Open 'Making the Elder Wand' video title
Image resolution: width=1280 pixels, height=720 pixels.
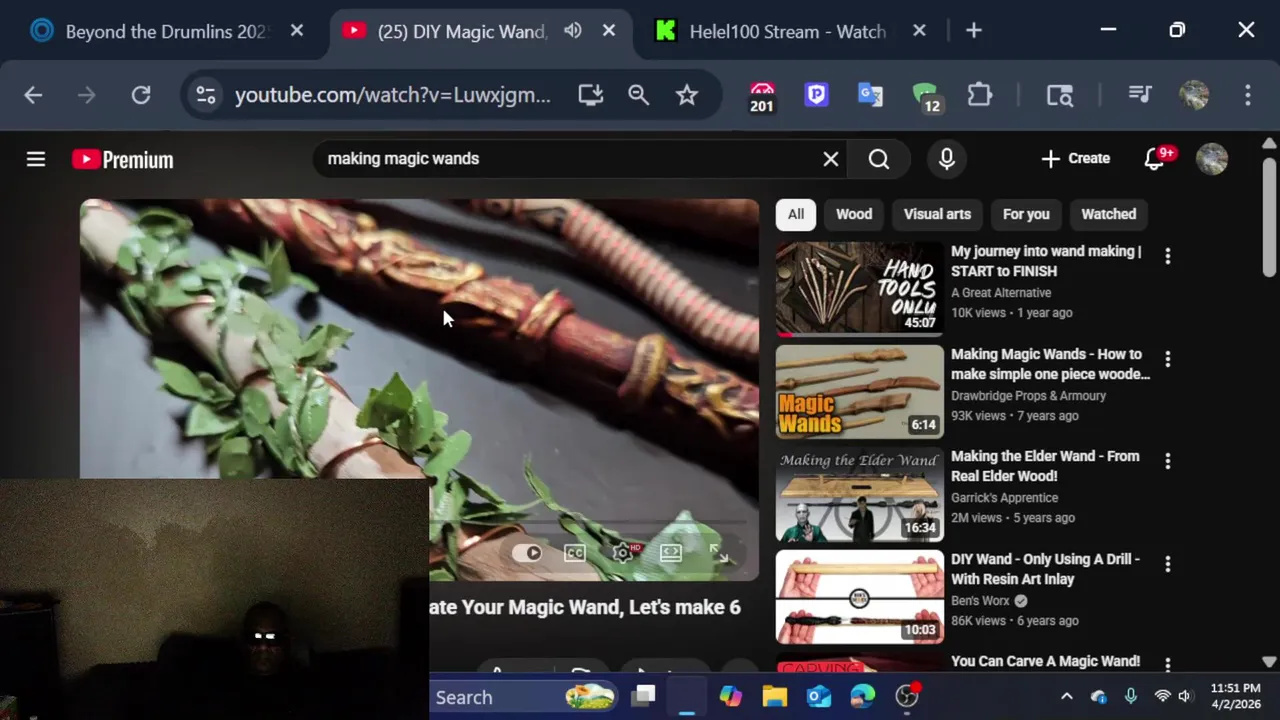pos(1045,466)
